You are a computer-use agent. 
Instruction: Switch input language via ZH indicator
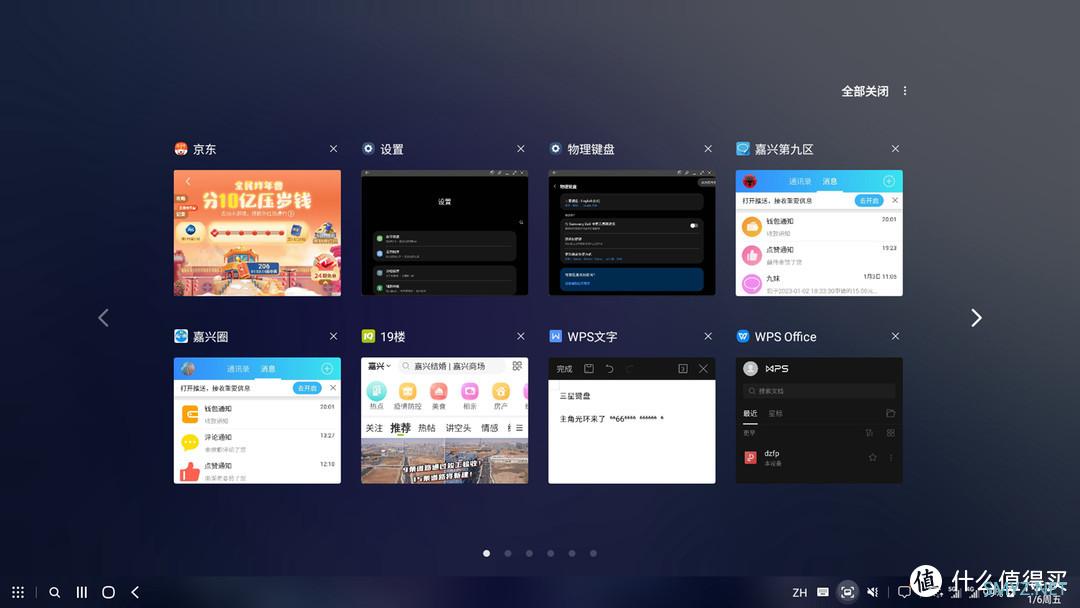coord(800,592)
